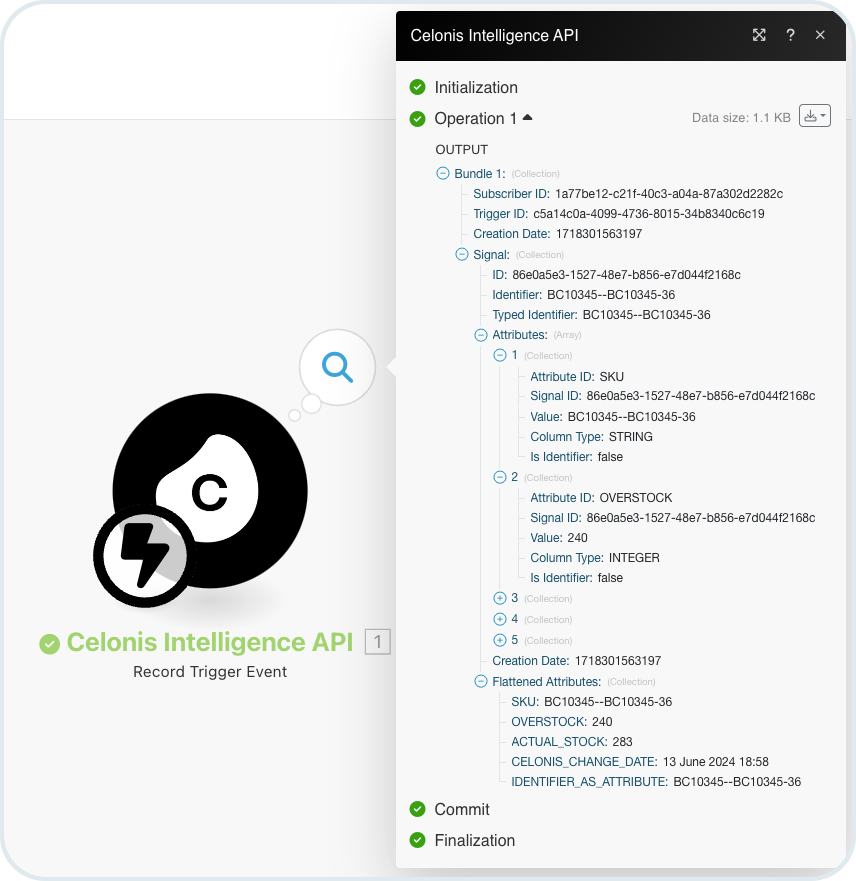Expand the panel to full screen
Screen dimensions: 856x881
point(759,35)
